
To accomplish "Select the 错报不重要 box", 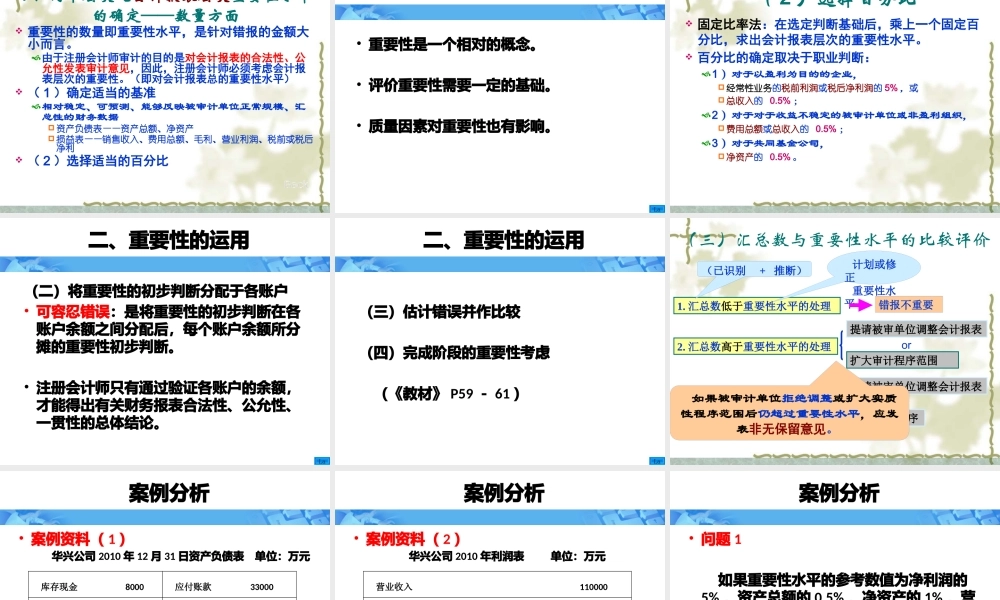I will coord(909,305).
